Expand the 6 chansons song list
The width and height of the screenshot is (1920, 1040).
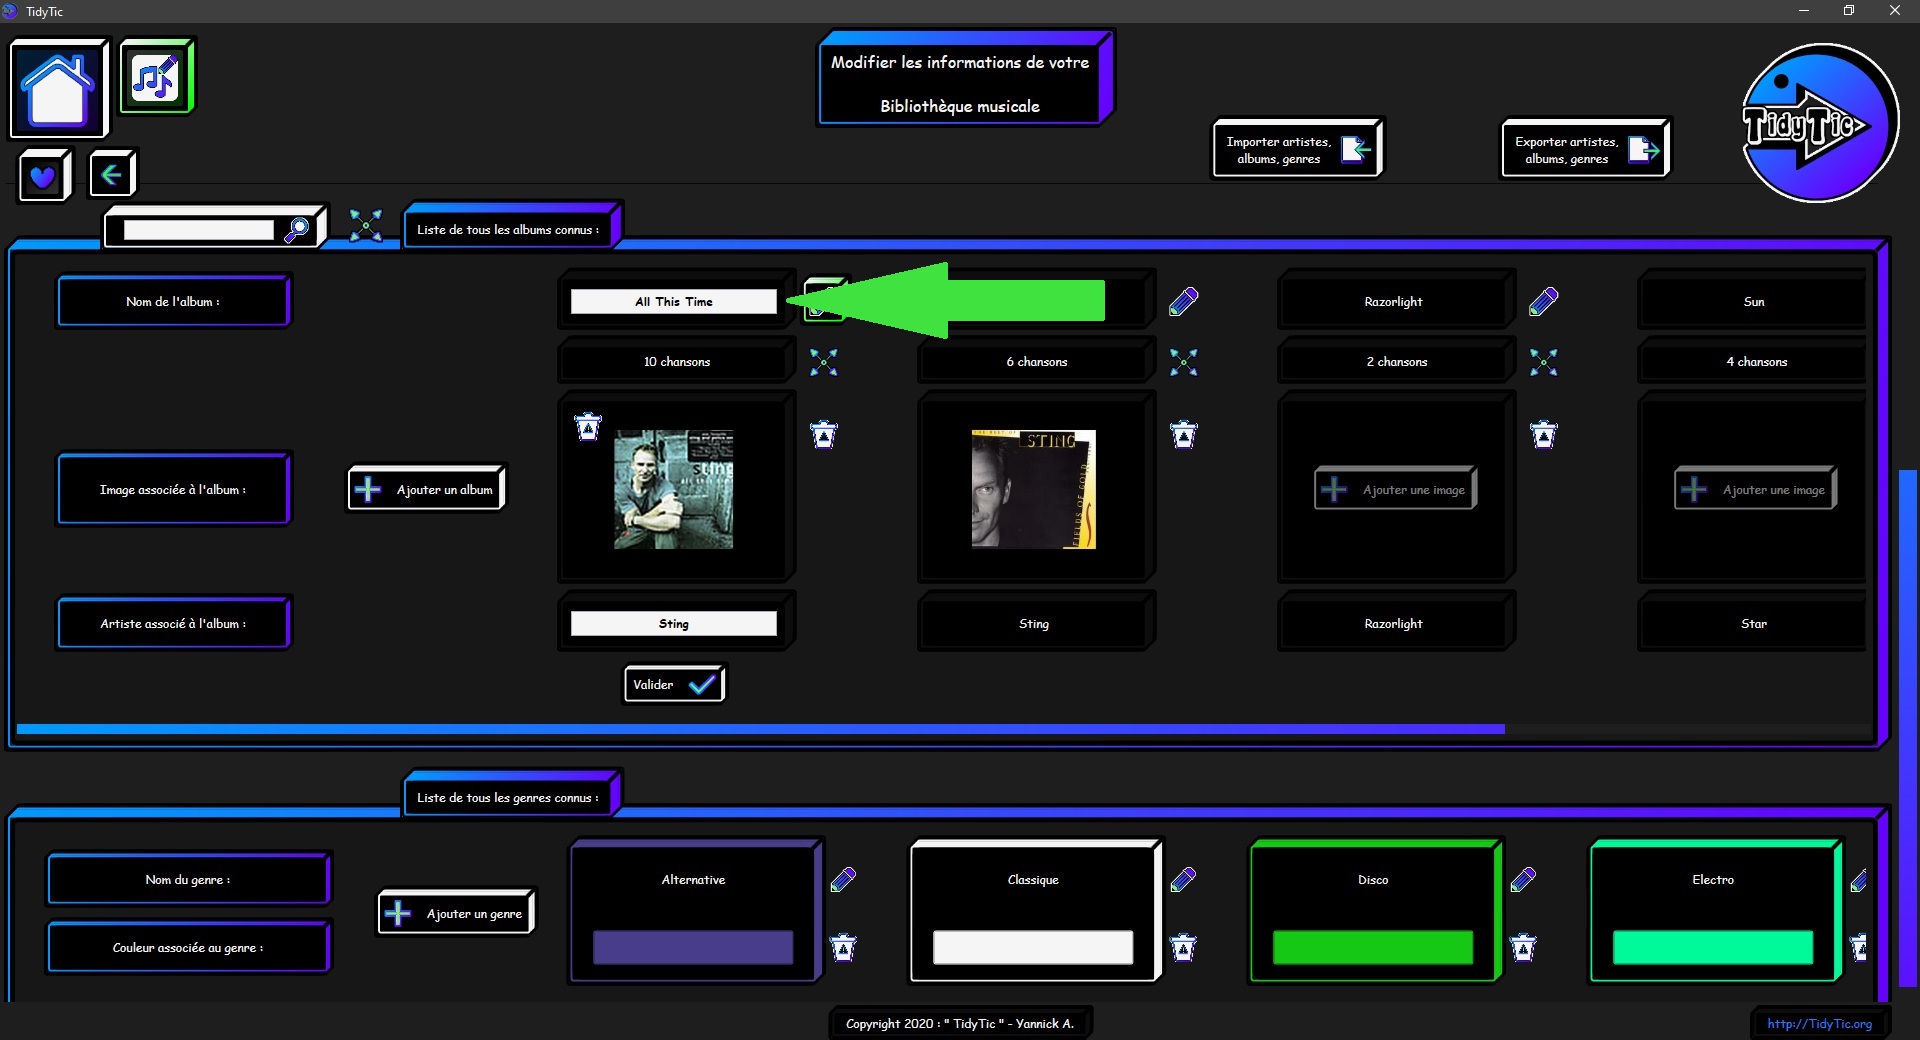pyautogui.click(x=1184, y=362)
